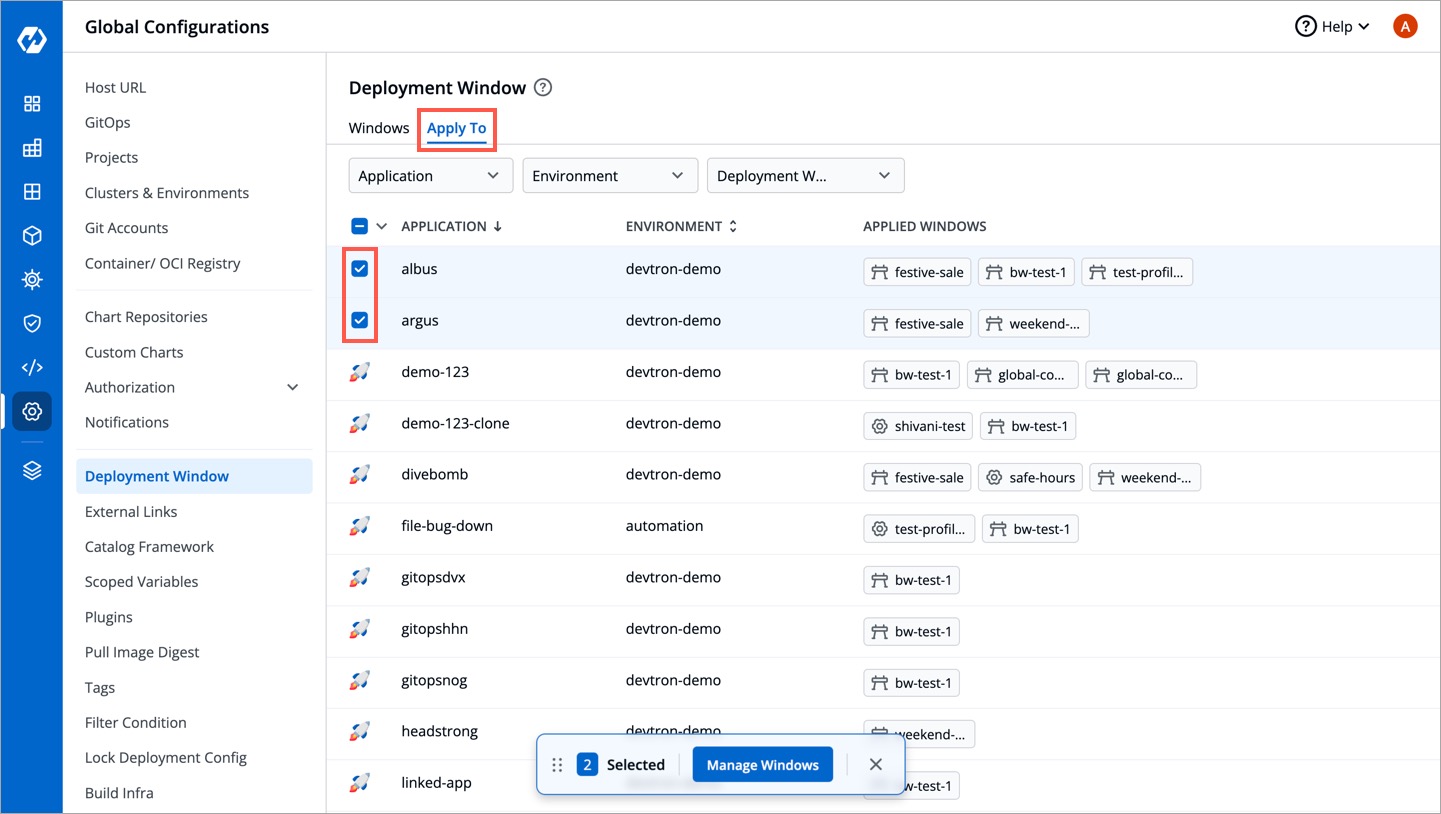Click the stack icon at sidebar bottom
Screen dimensions: 1441x814
(32, 469)
